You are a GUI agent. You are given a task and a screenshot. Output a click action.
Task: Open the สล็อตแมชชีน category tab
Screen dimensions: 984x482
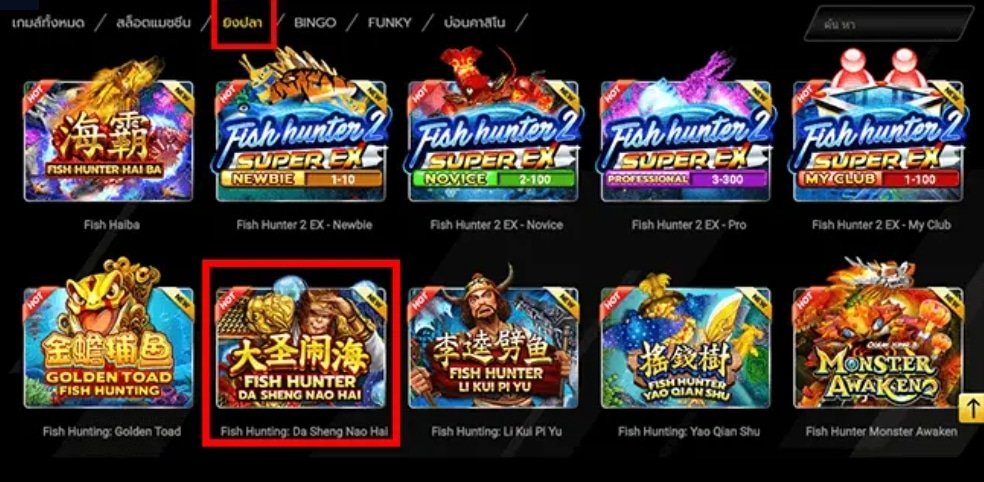point(153,23)
